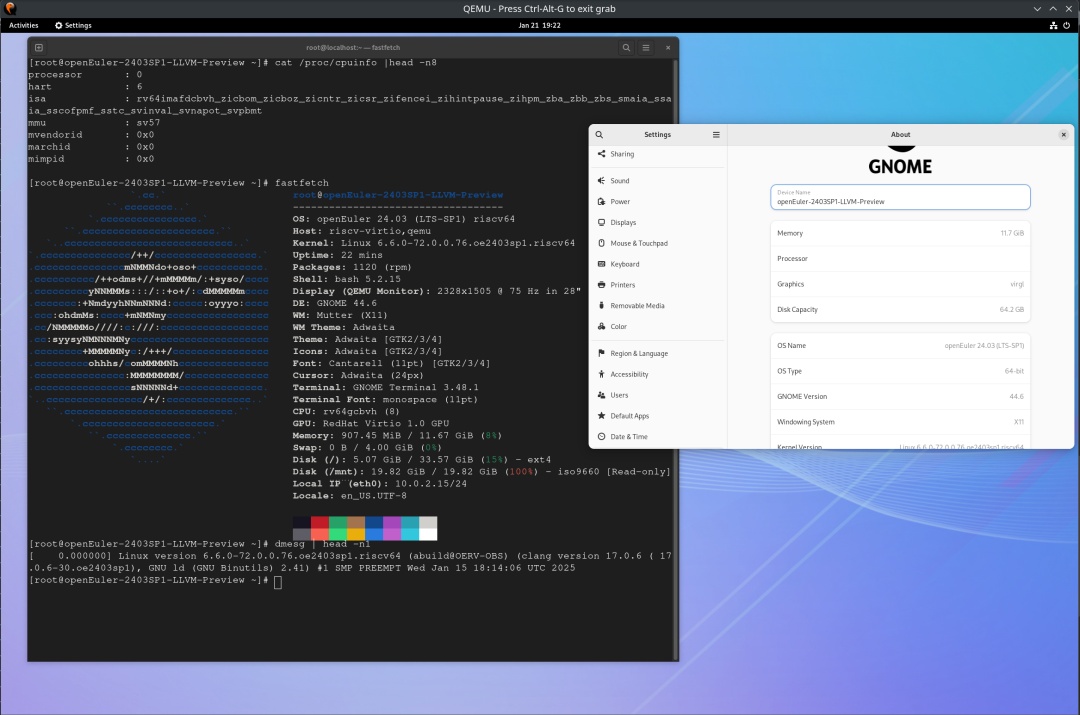Select Keyboard in the Settings sidebar
1080x715 pixels.
coord(624,265)
